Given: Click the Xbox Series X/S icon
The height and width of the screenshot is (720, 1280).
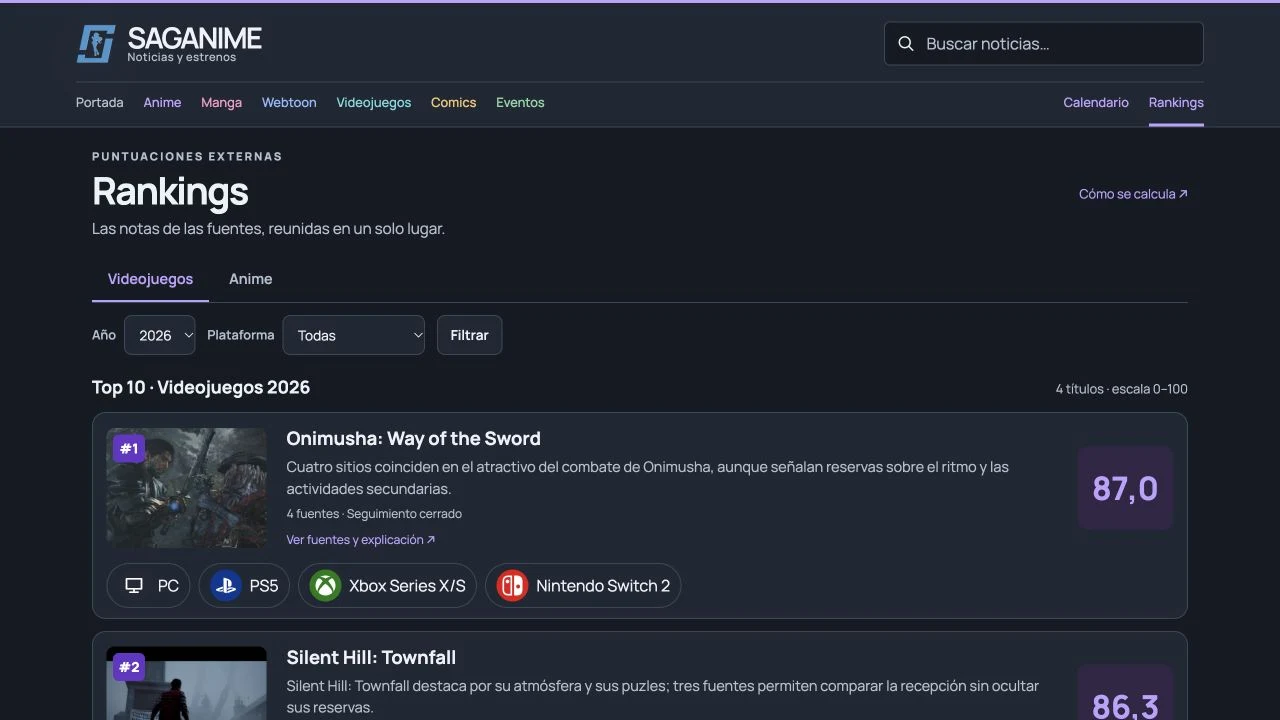Looking at the screenshot, I should pos(325,586).
